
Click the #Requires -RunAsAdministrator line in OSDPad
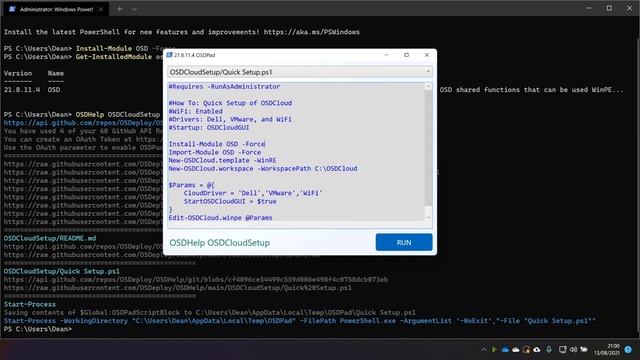pos(224,87)
